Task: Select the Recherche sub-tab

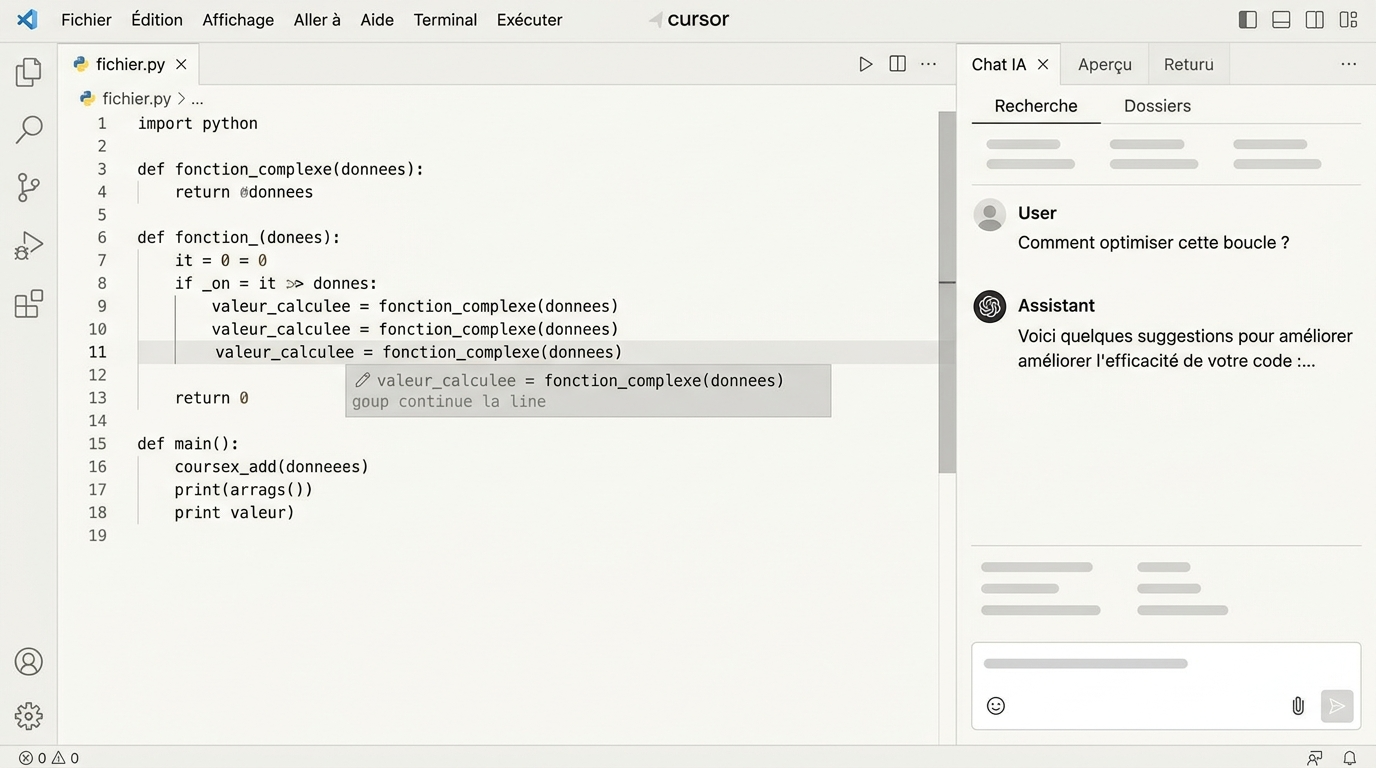Action: pos(1036,106)
